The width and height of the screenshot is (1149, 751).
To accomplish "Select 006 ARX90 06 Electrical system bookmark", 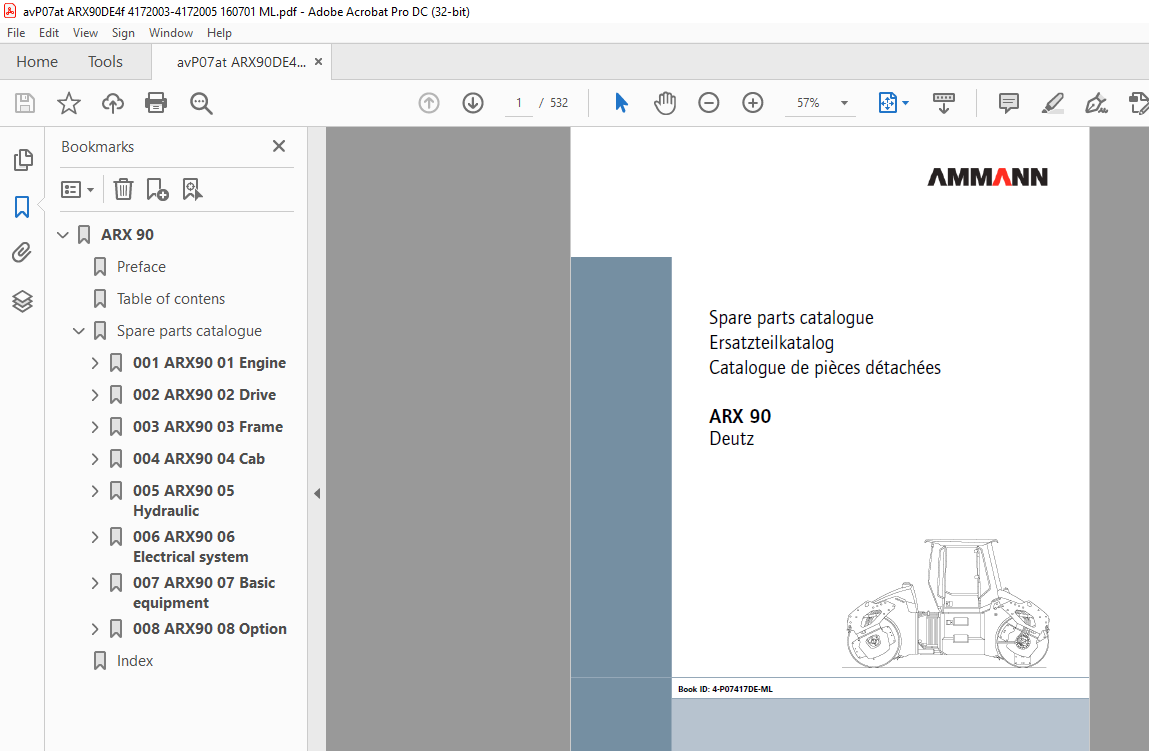I will 191,547.
